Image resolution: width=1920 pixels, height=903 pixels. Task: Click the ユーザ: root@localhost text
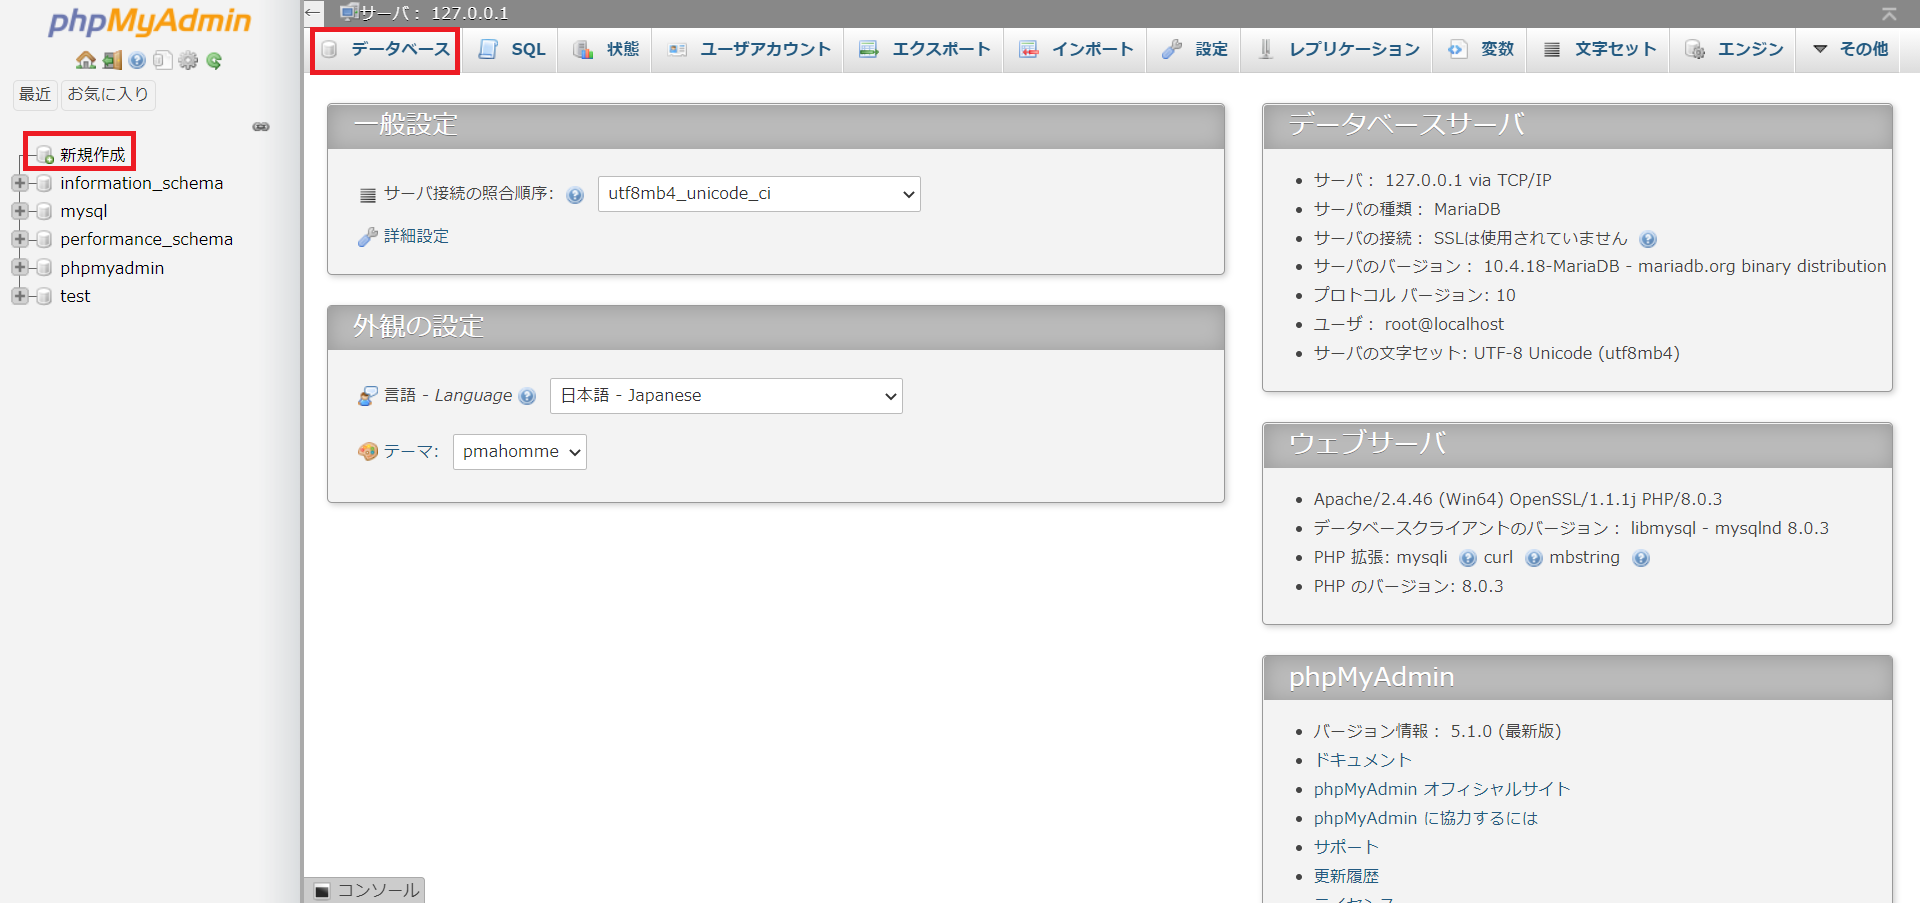pos(1408,324)
